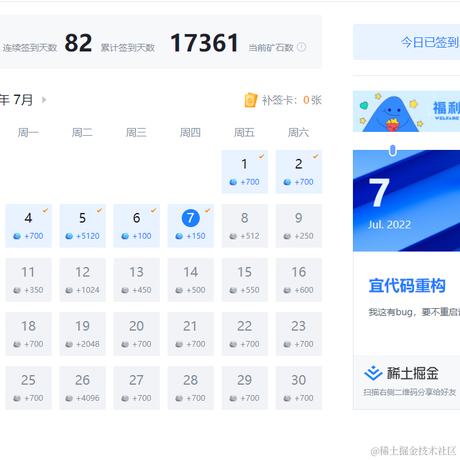Click the 周四 weekday header
Image resolution: width=460 pixels, height=460 pixels.
(190, 133)
